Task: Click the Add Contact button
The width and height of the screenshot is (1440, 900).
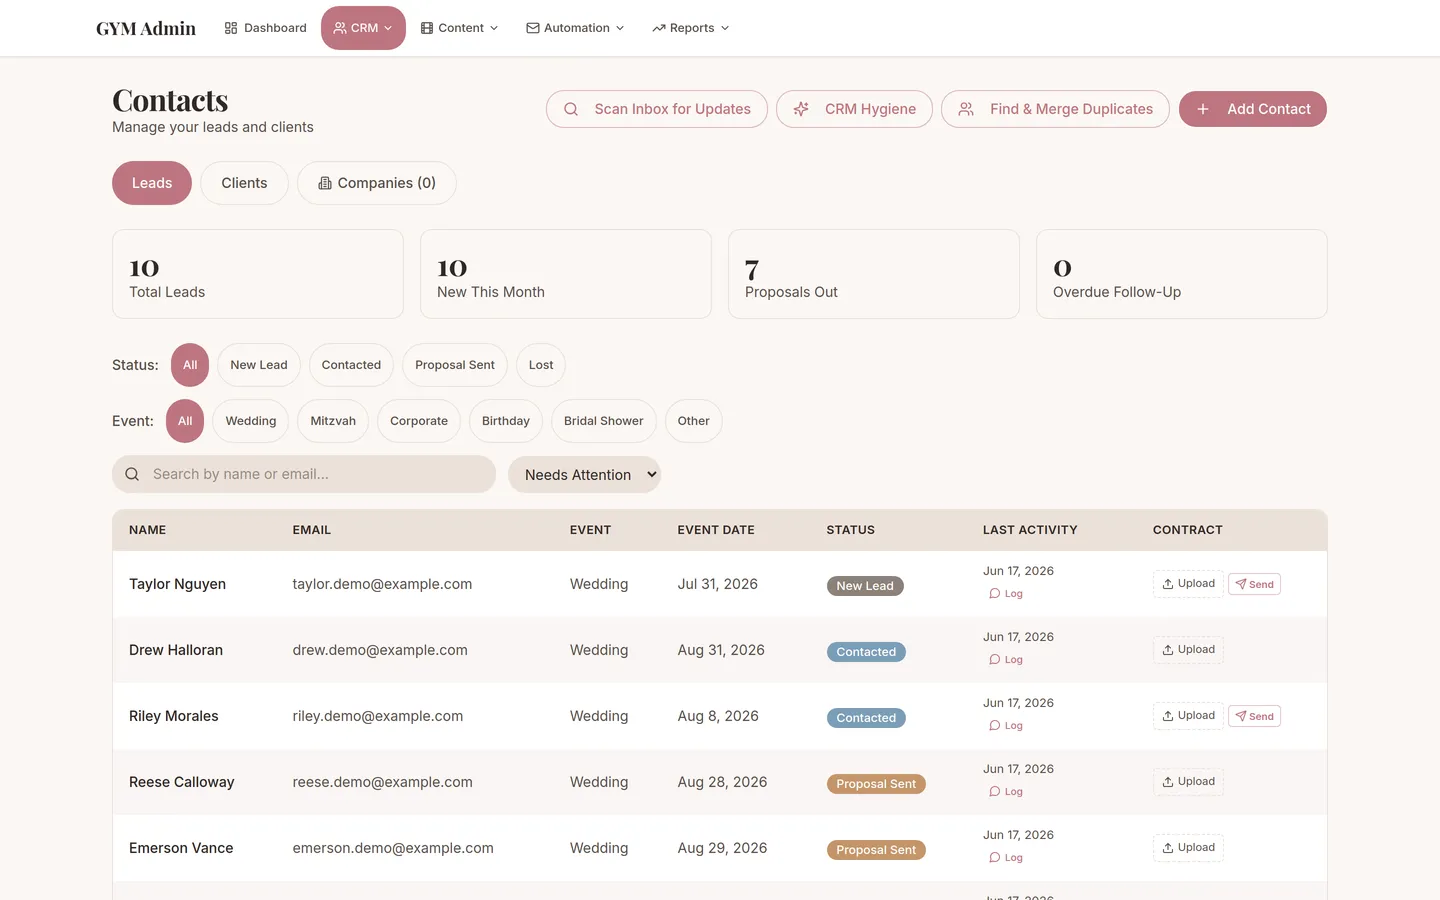Action: tap(1253, 109)
